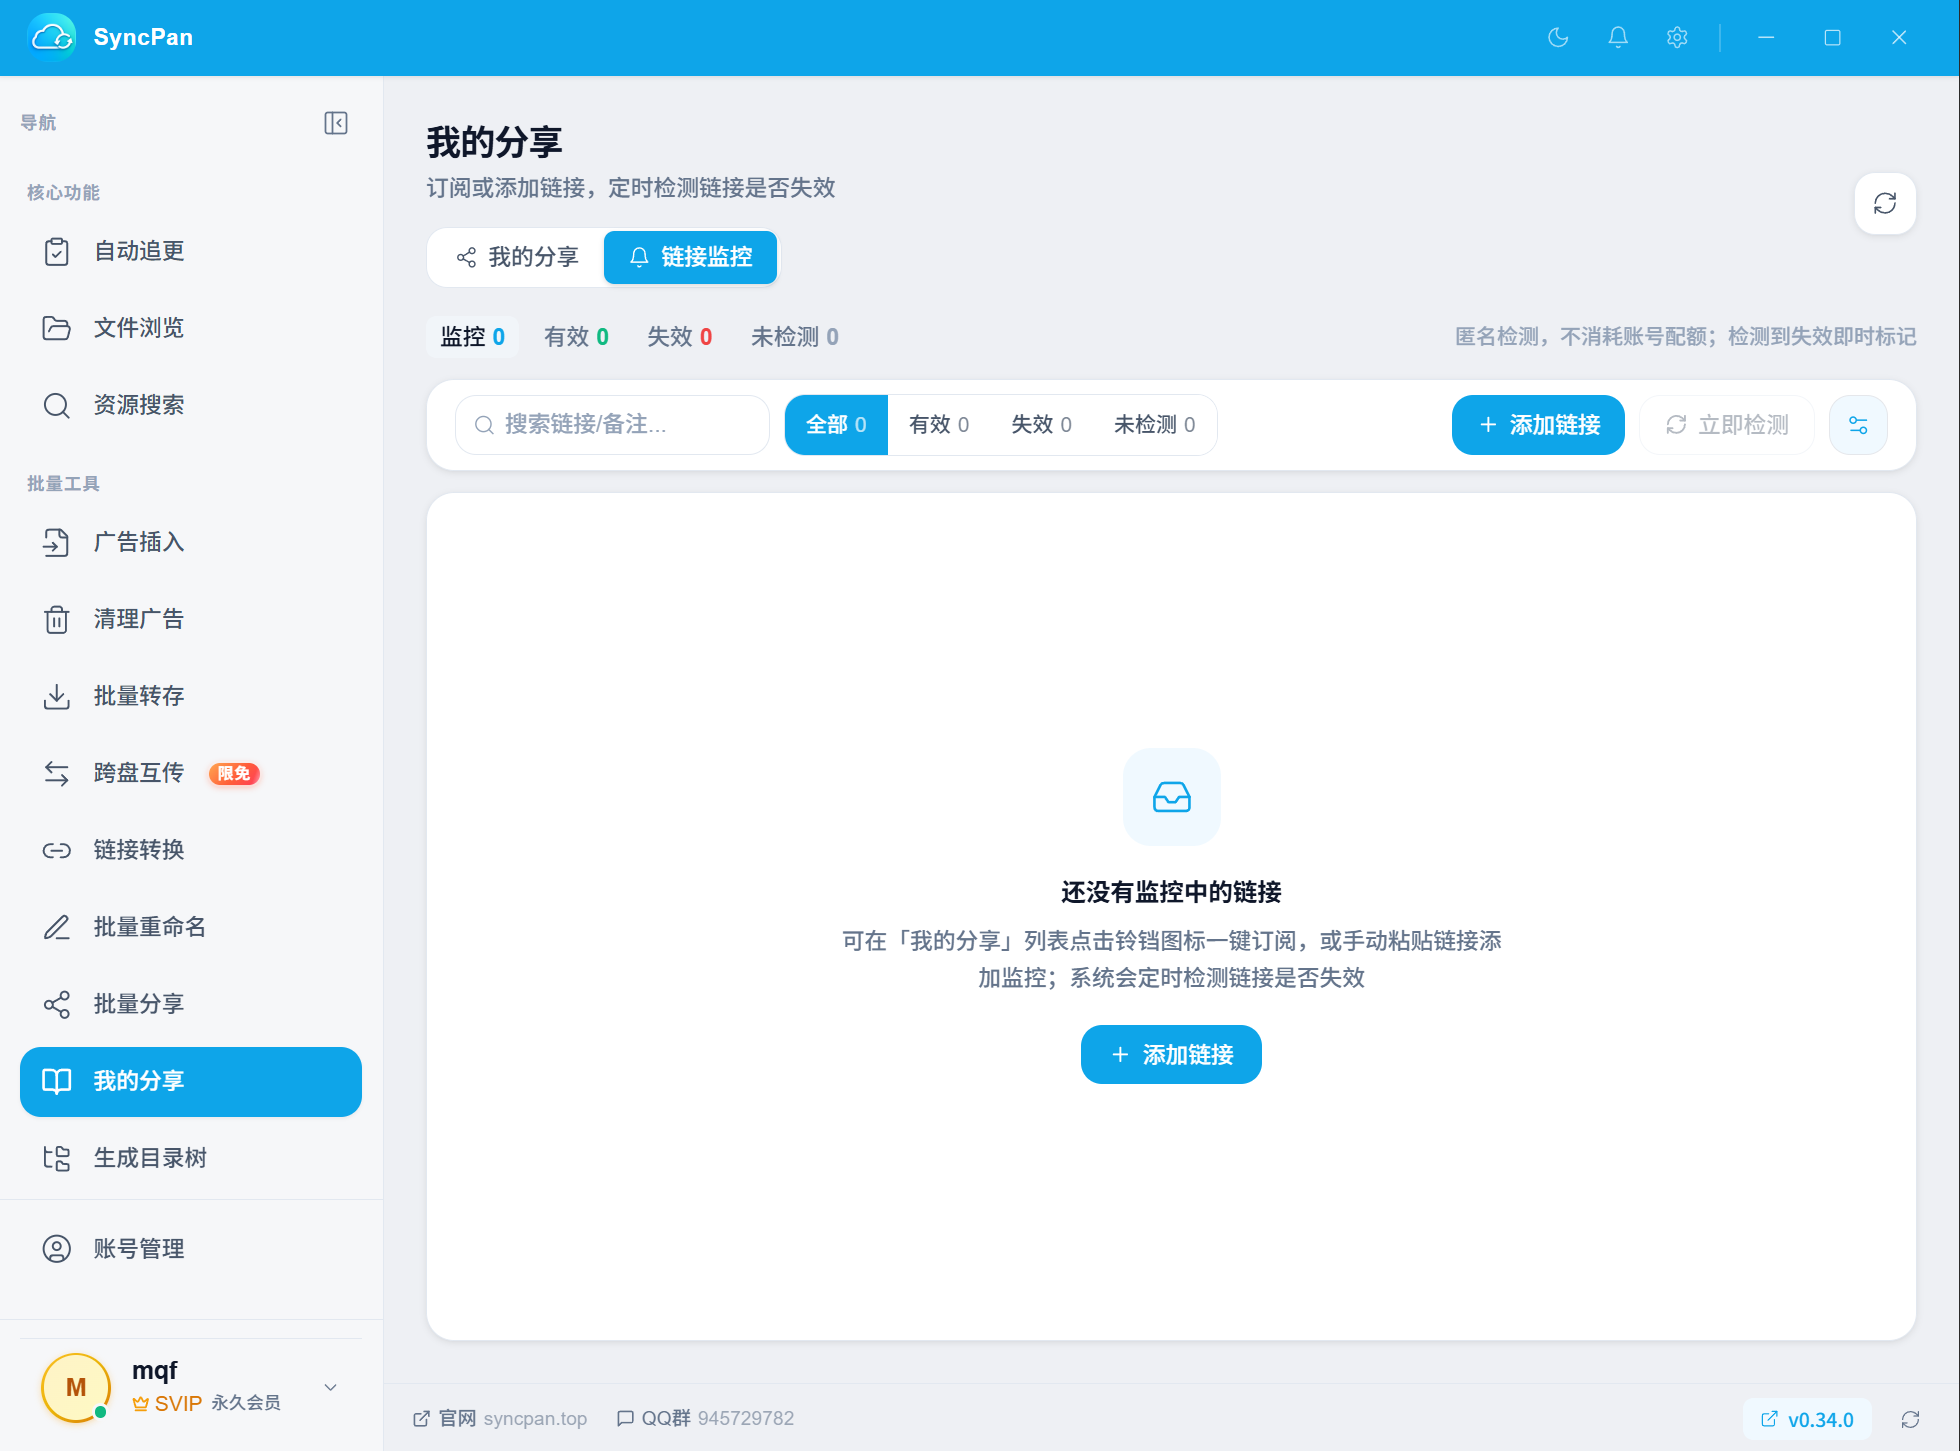Open 跨盘互传 tool

coord(191,773)
